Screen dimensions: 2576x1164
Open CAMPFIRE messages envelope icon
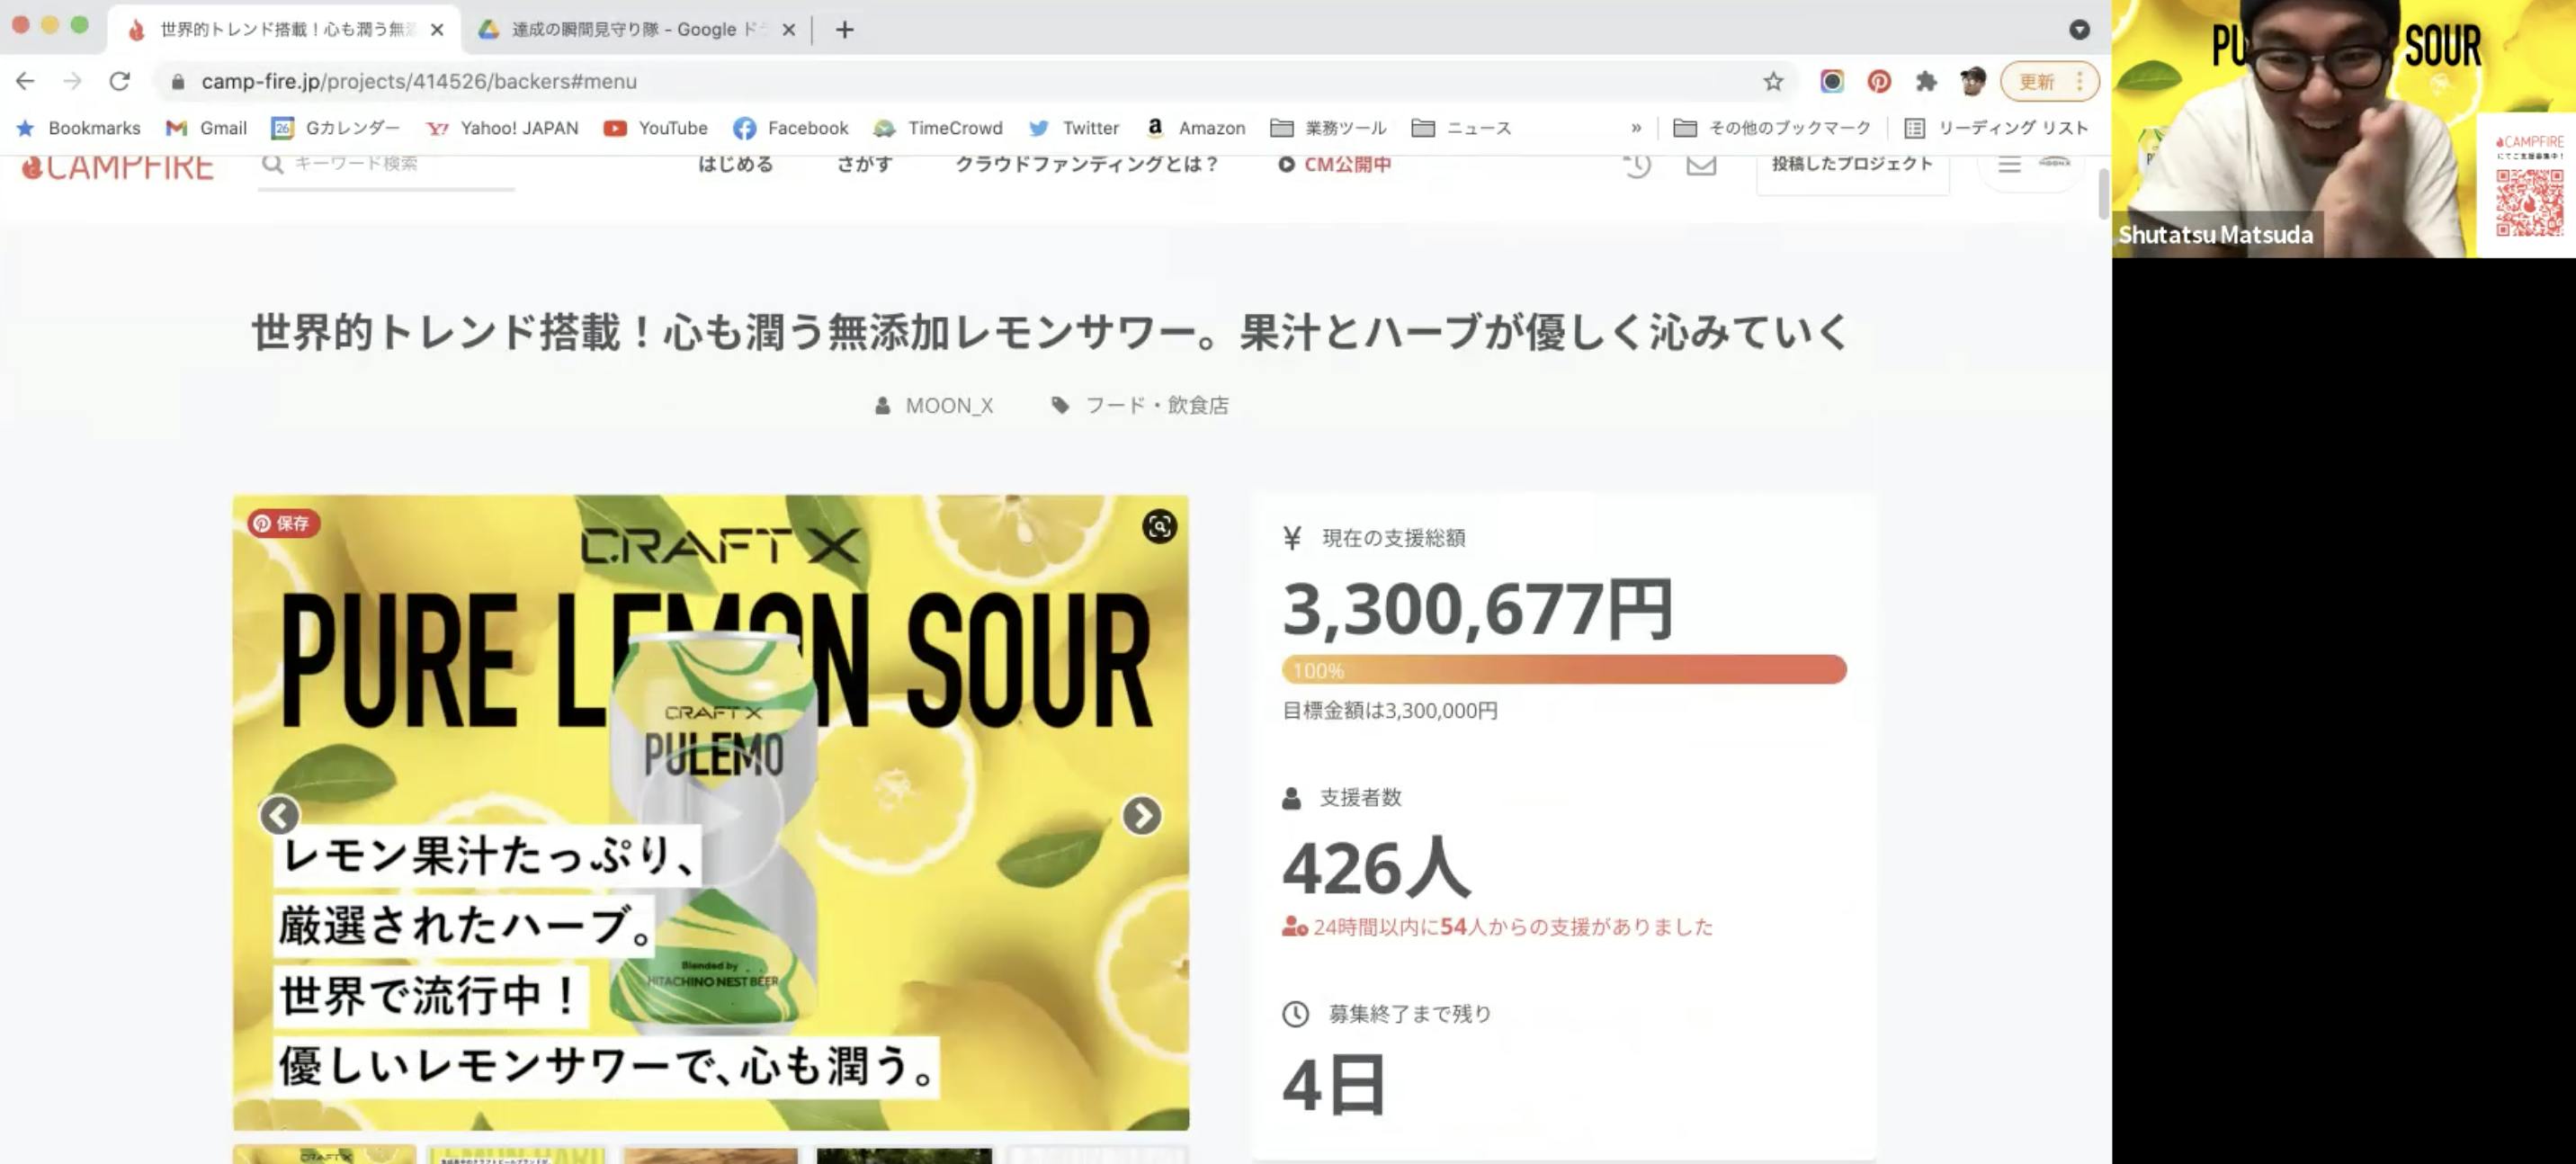(1700, 165)
